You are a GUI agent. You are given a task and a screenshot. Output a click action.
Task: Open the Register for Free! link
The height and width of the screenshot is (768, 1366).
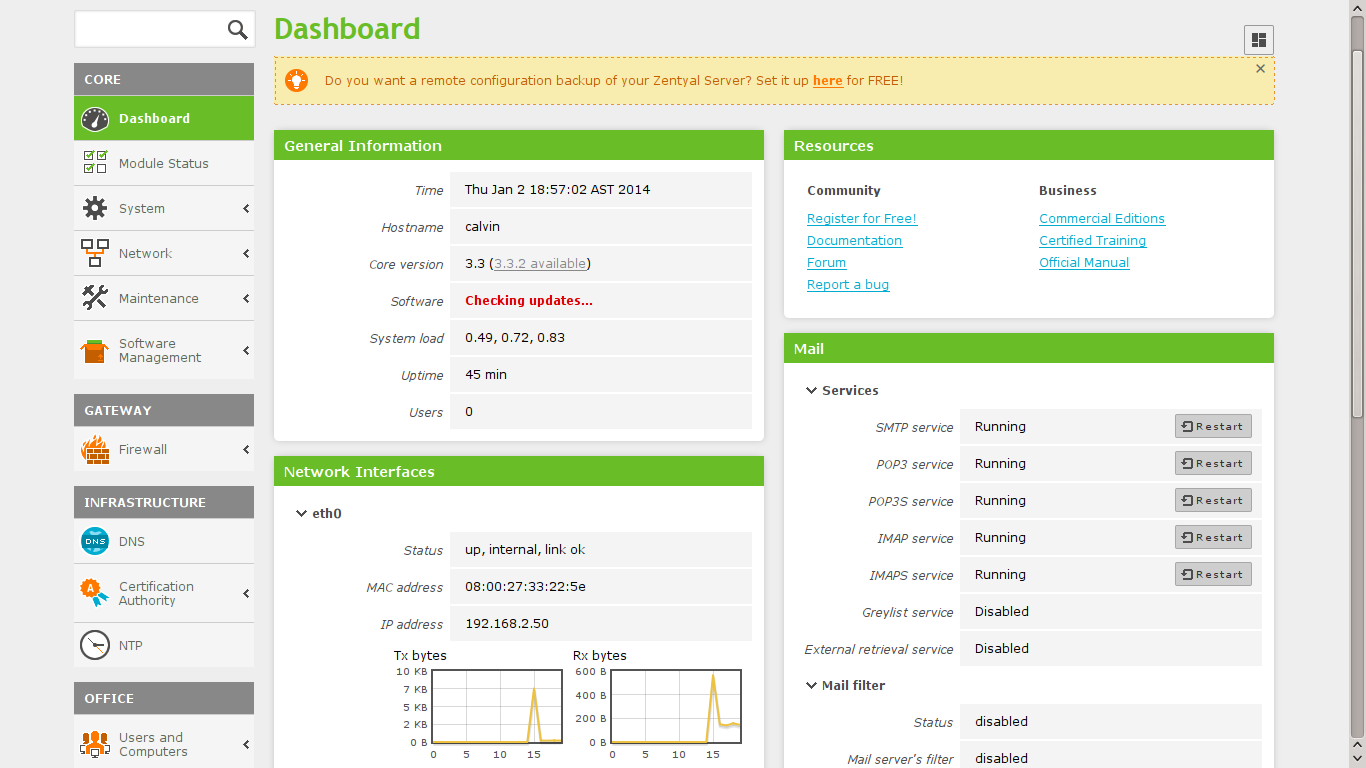click(x=862, y=219)
